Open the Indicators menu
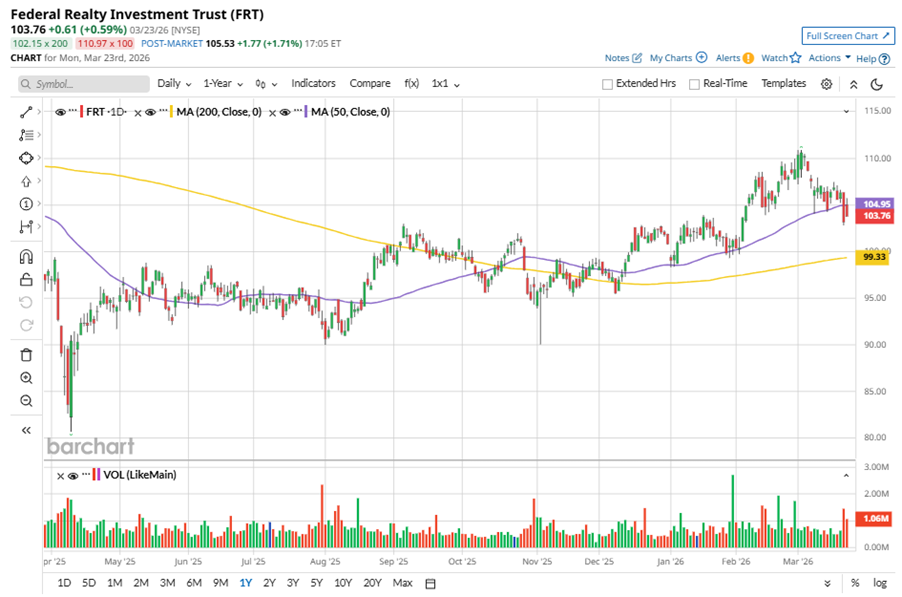 [x=313, y=84]
